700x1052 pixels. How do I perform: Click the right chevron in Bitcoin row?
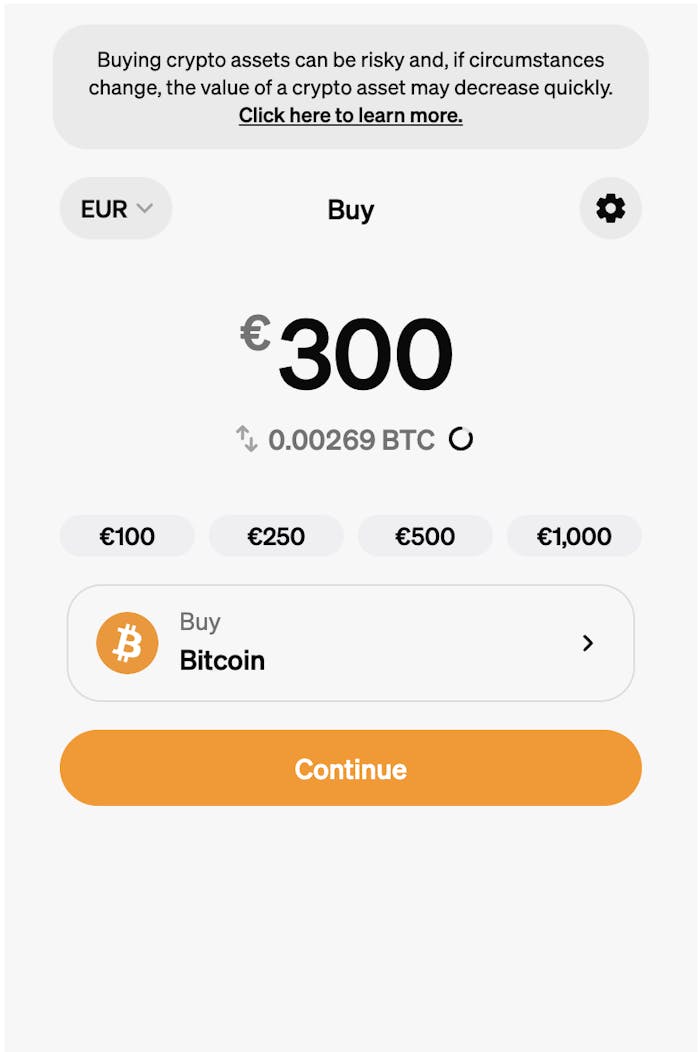point(588,643)
